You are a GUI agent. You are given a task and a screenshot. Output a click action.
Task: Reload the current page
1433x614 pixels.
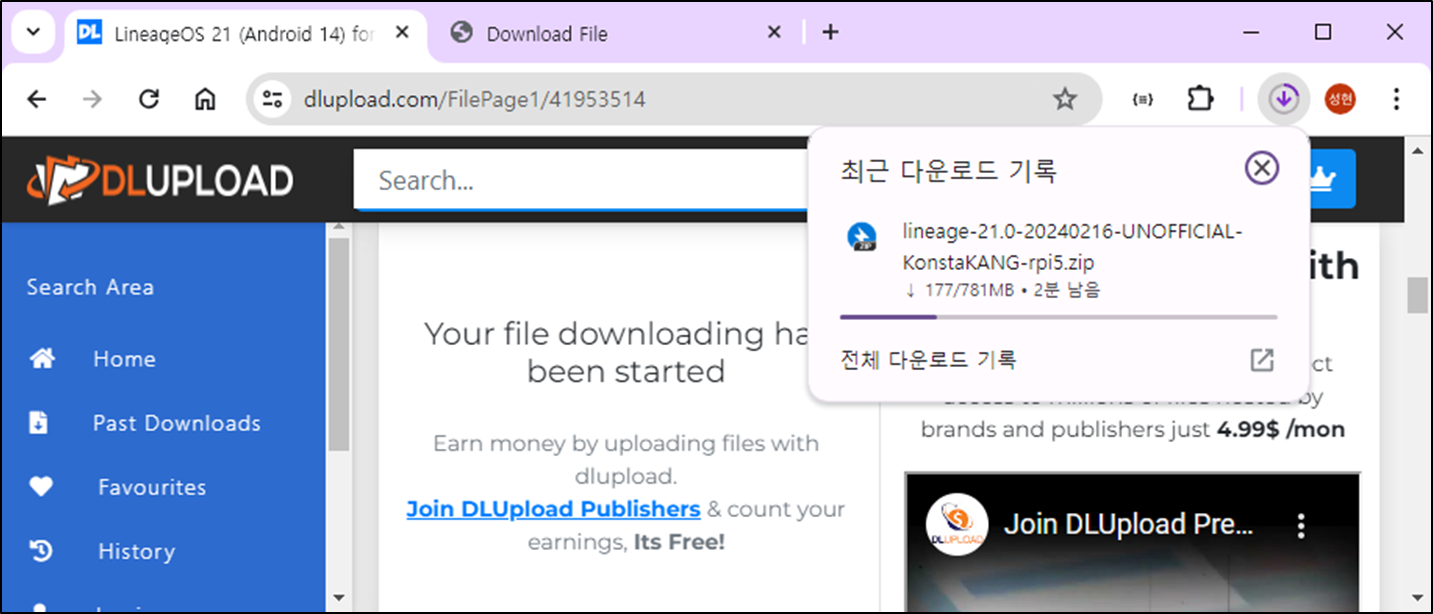149,99
